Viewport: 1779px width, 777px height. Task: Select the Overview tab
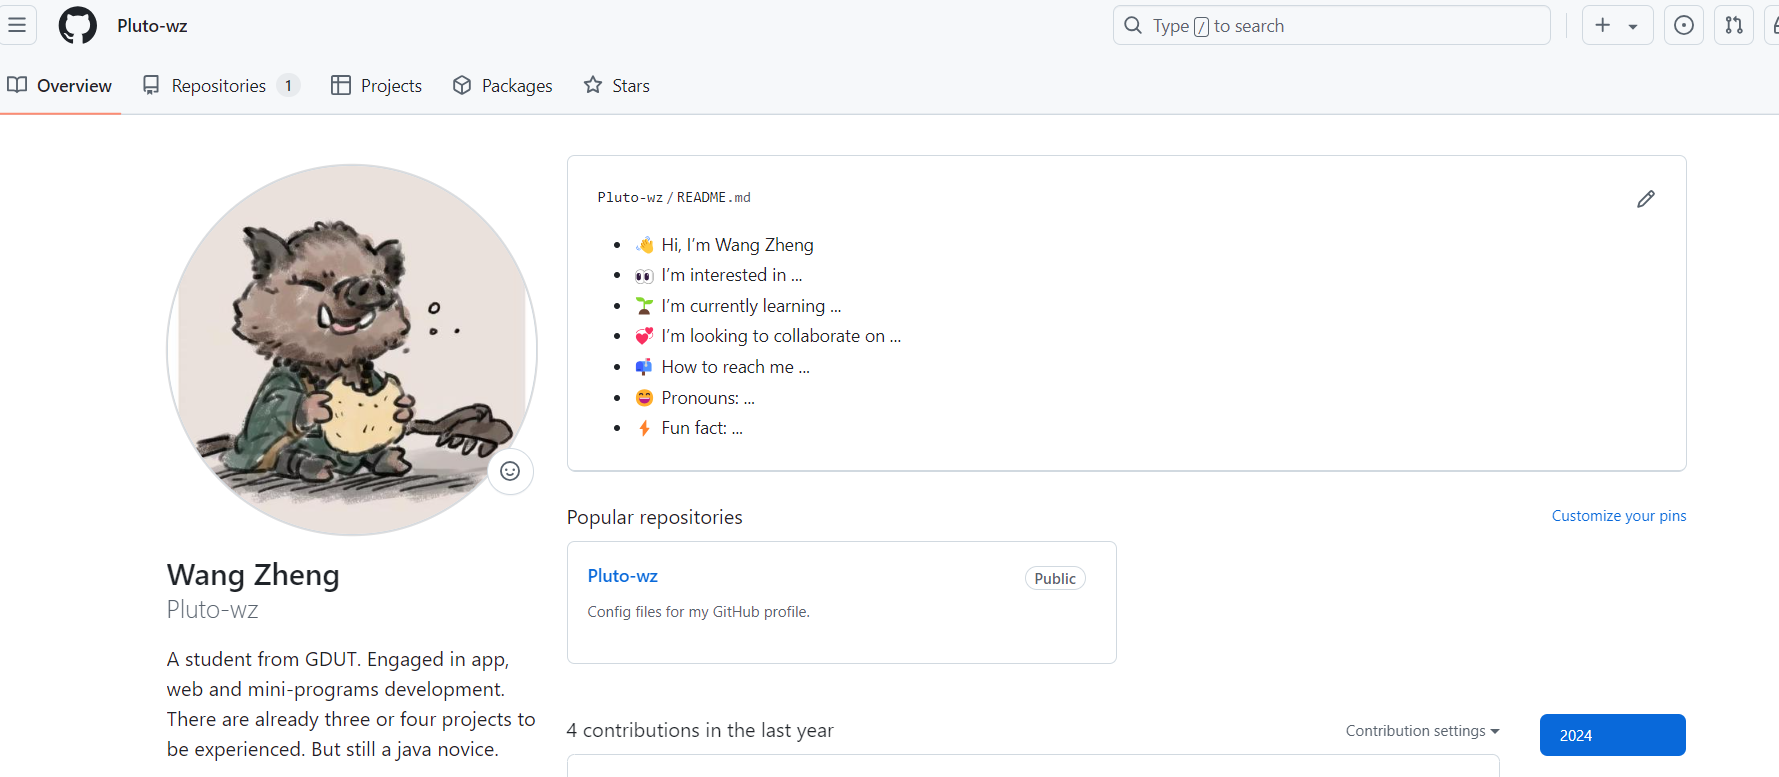point(60,86)
